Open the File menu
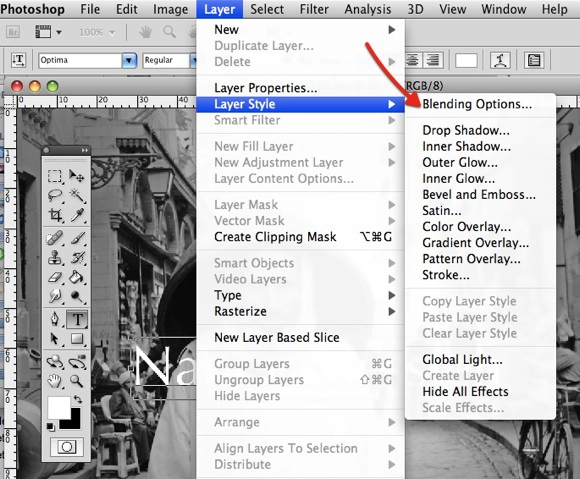This screenshot has width=580, height=479. (x=90, y=9)
